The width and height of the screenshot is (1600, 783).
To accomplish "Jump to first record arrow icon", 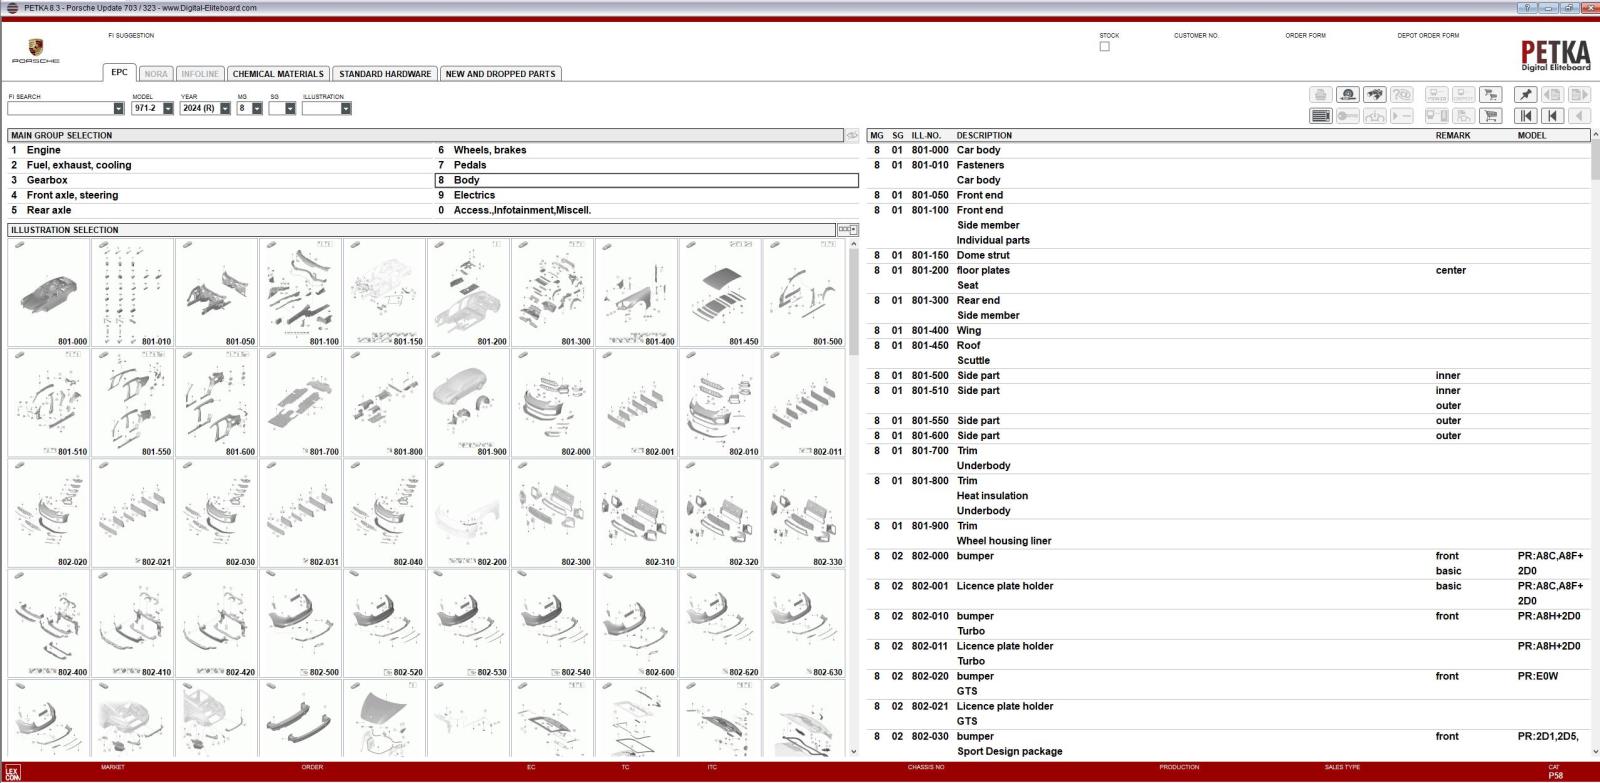I will point(1525,116).
